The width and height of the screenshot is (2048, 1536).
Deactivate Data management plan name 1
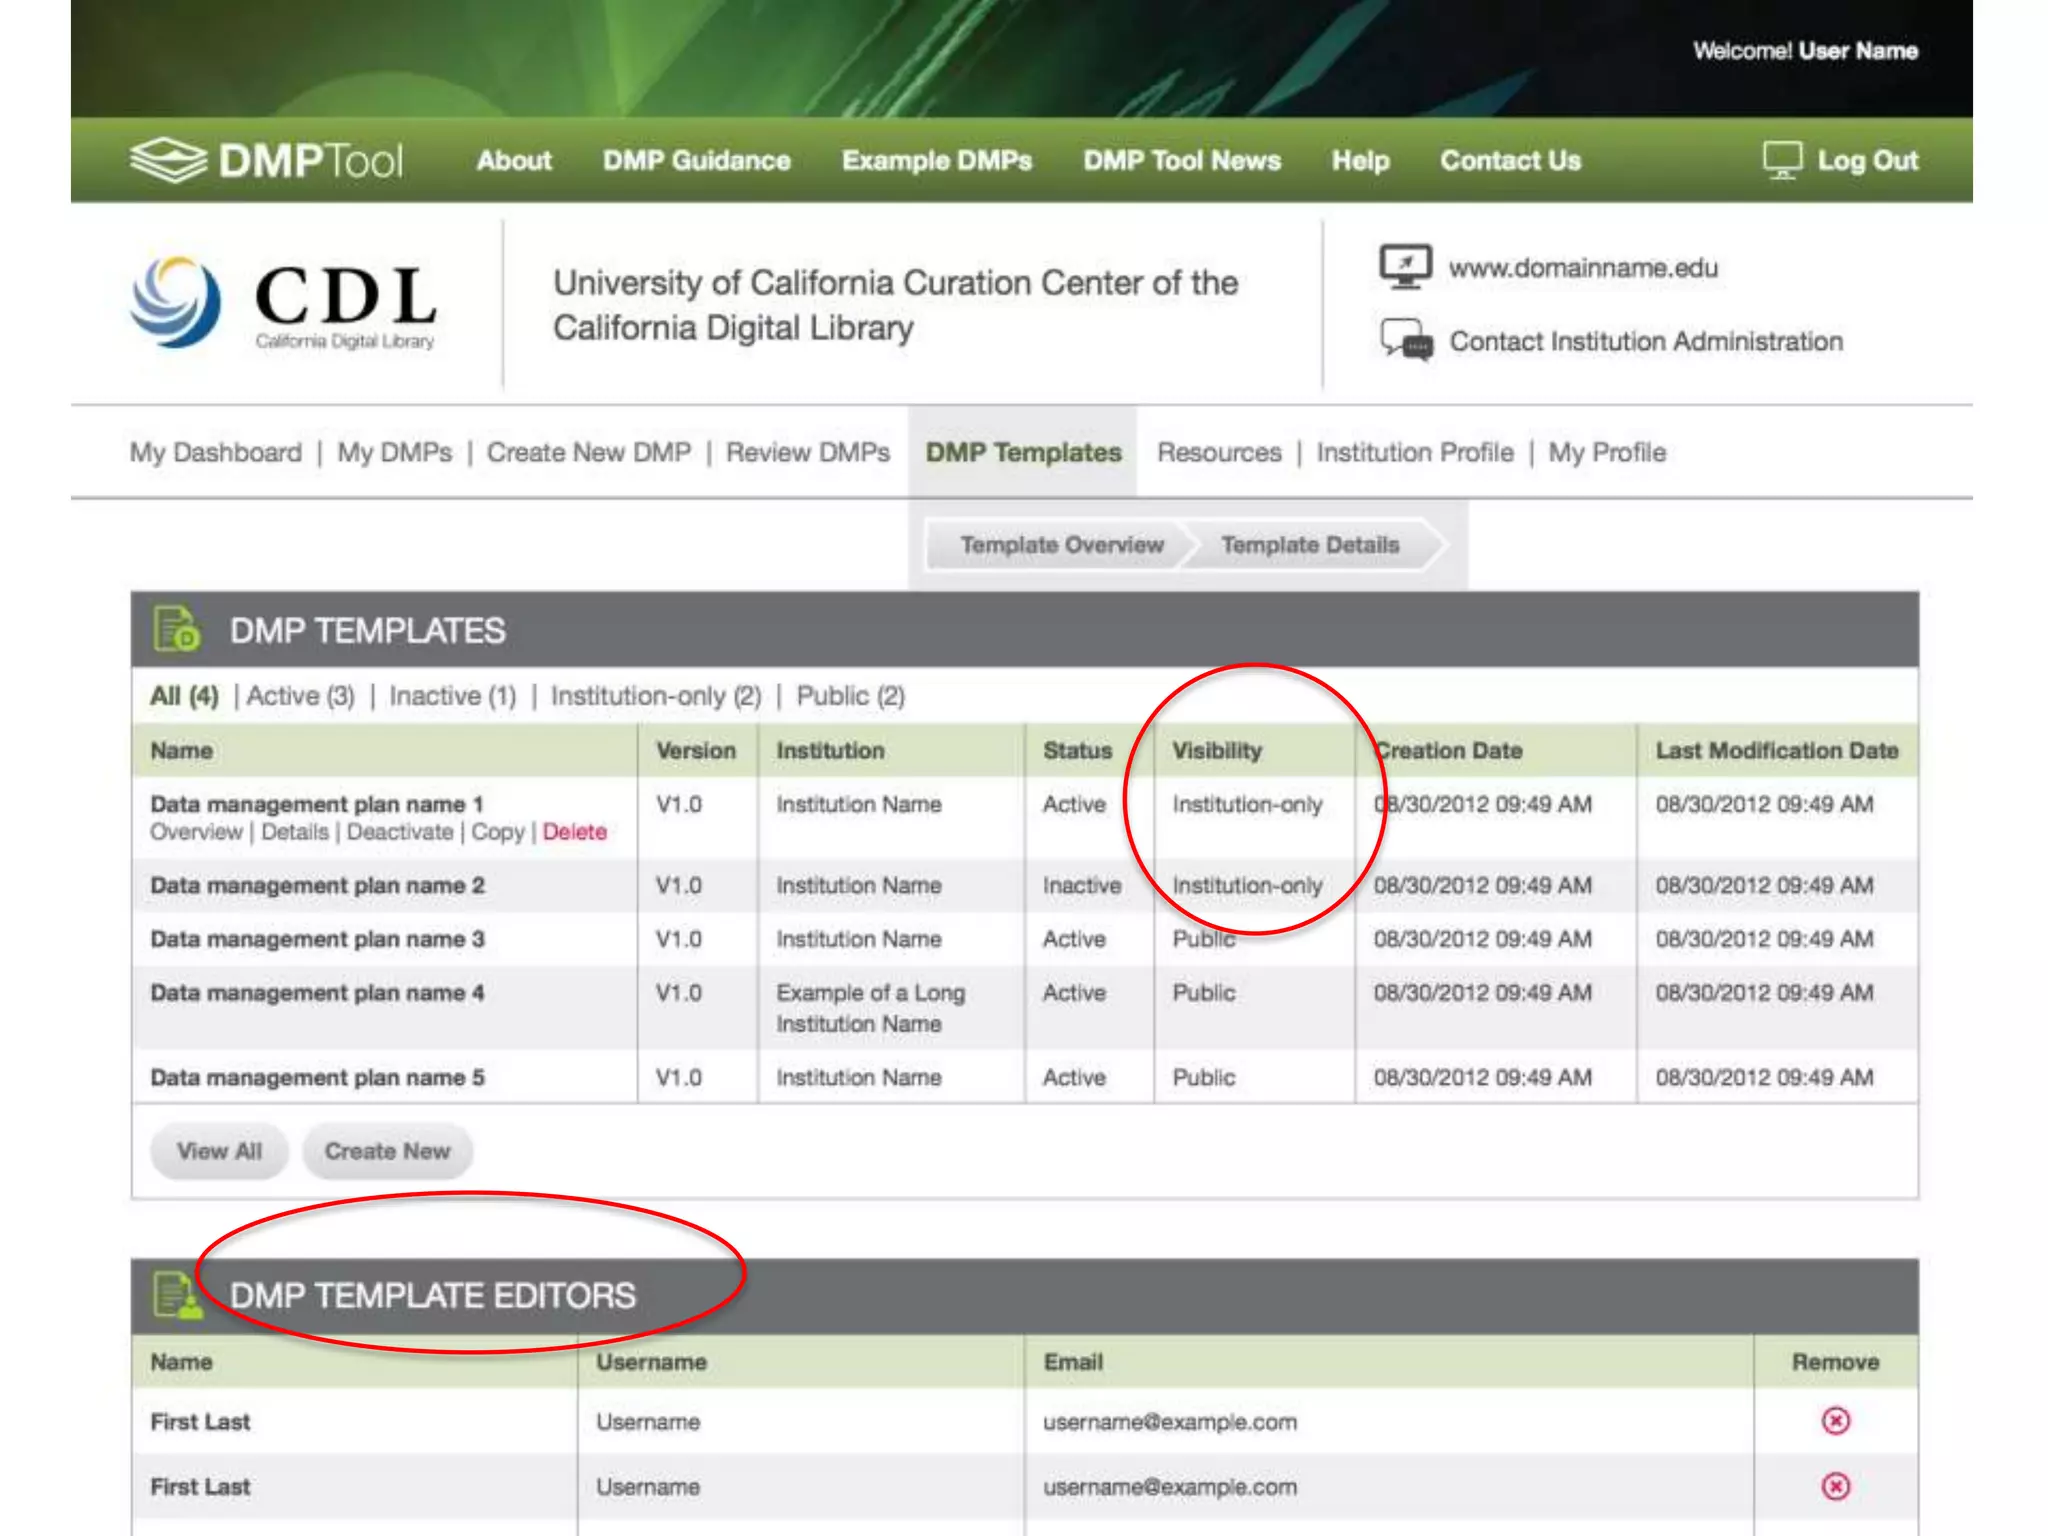click(399, 832)
